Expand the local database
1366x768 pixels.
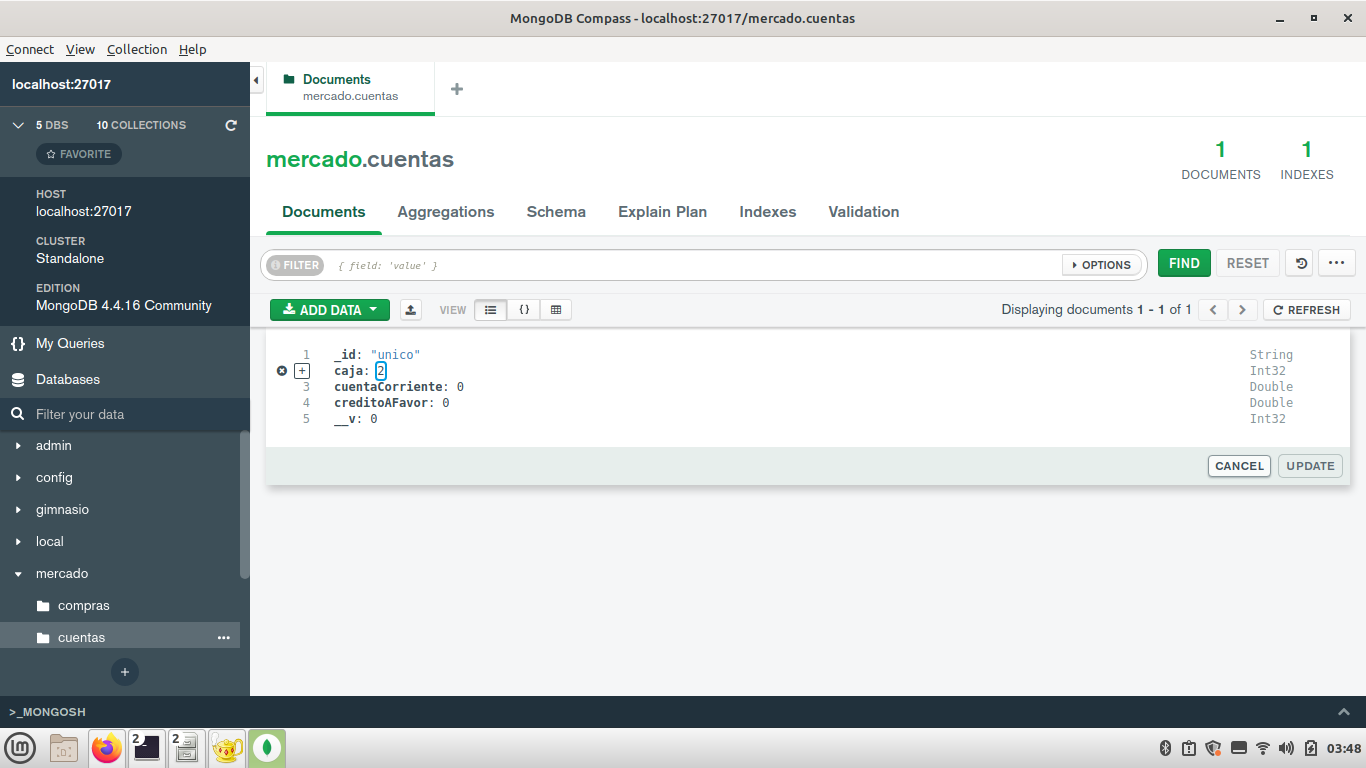click(x=18, y=542)
